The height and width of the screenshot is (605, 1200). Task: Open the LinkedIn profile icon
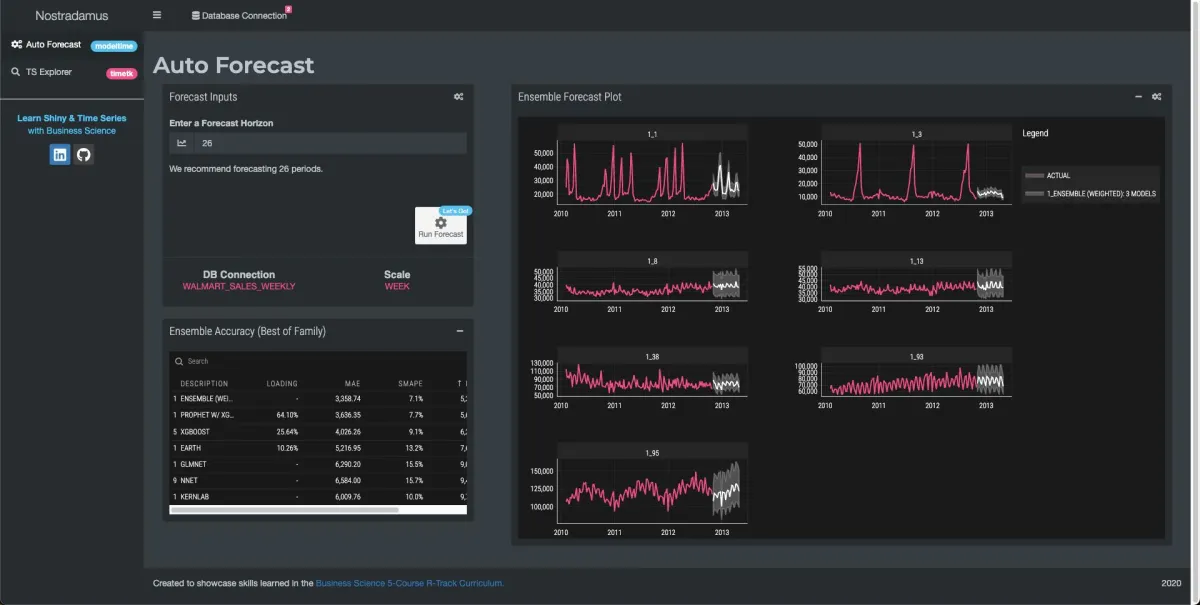(60, 154)
